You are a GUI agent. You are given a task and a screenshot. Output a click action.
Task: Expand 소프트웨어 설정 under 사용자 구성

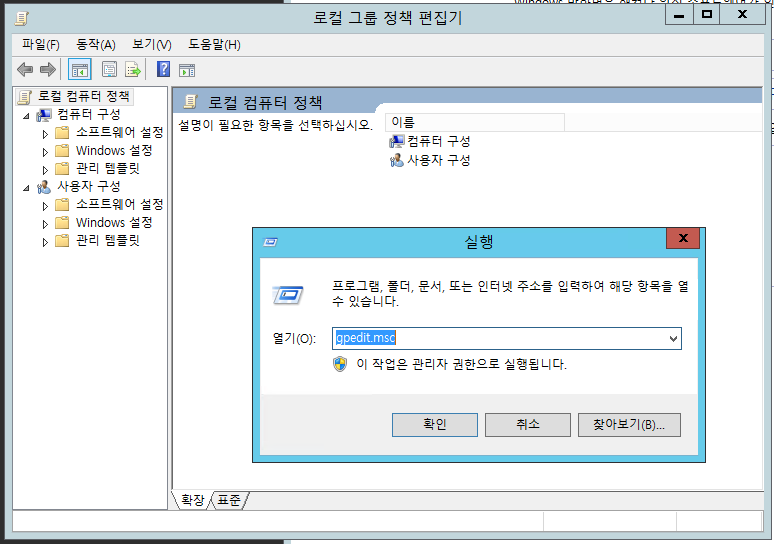(x=45, y=206)
